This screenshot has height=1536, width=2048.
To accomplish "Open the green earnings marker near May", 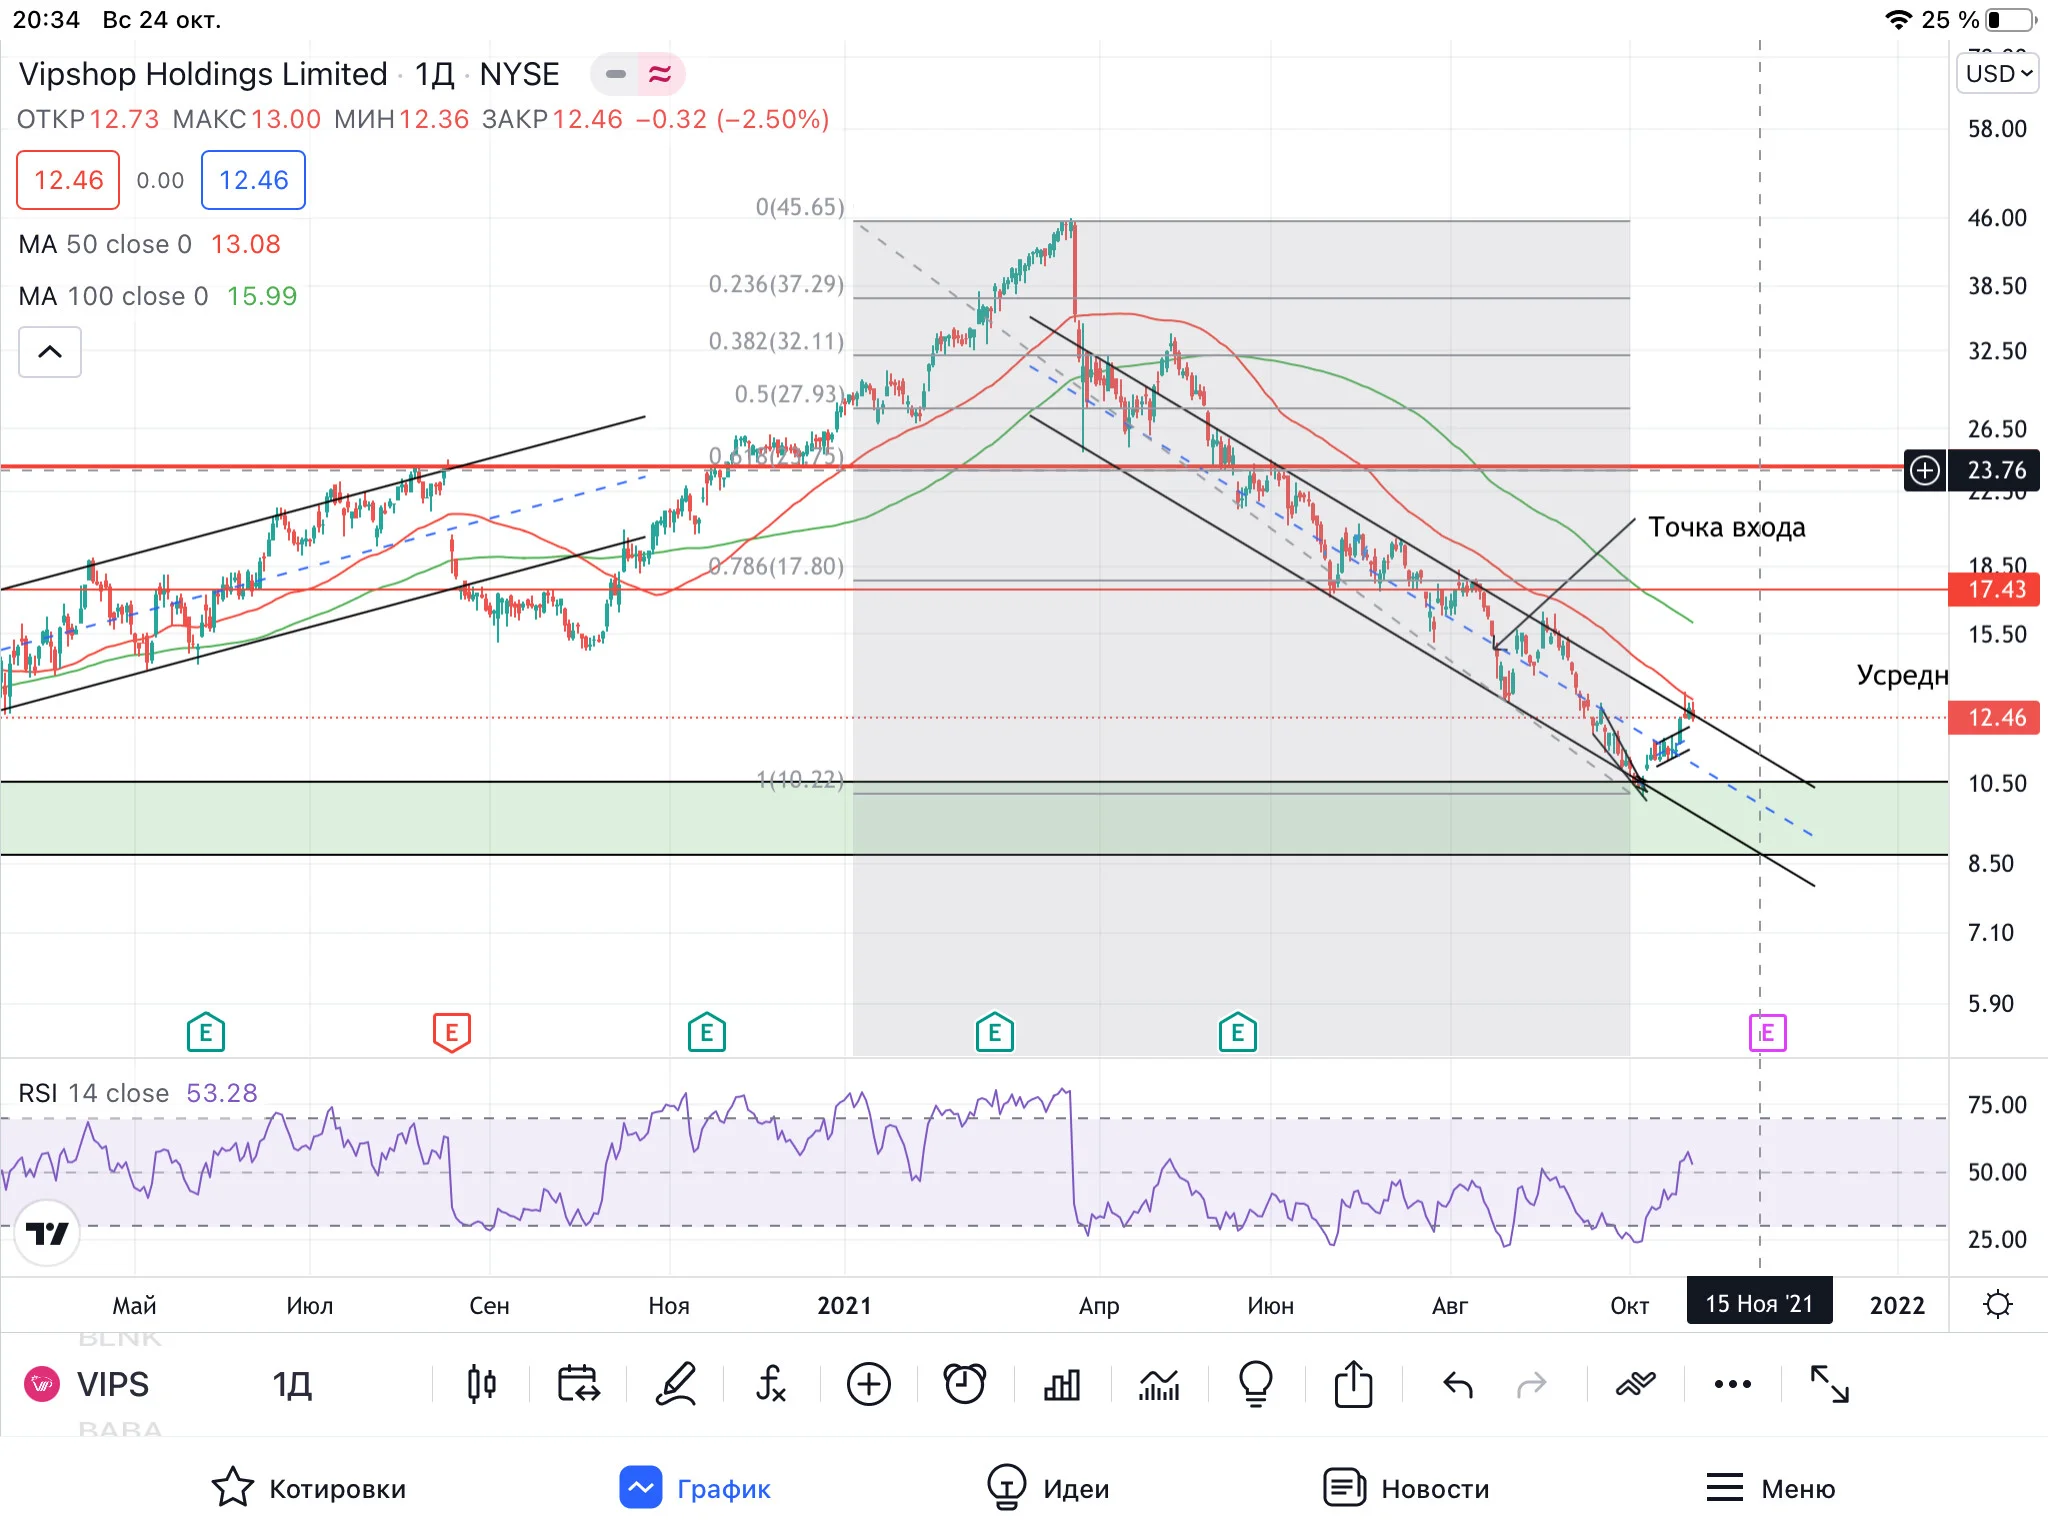I will pos(206,1032).
